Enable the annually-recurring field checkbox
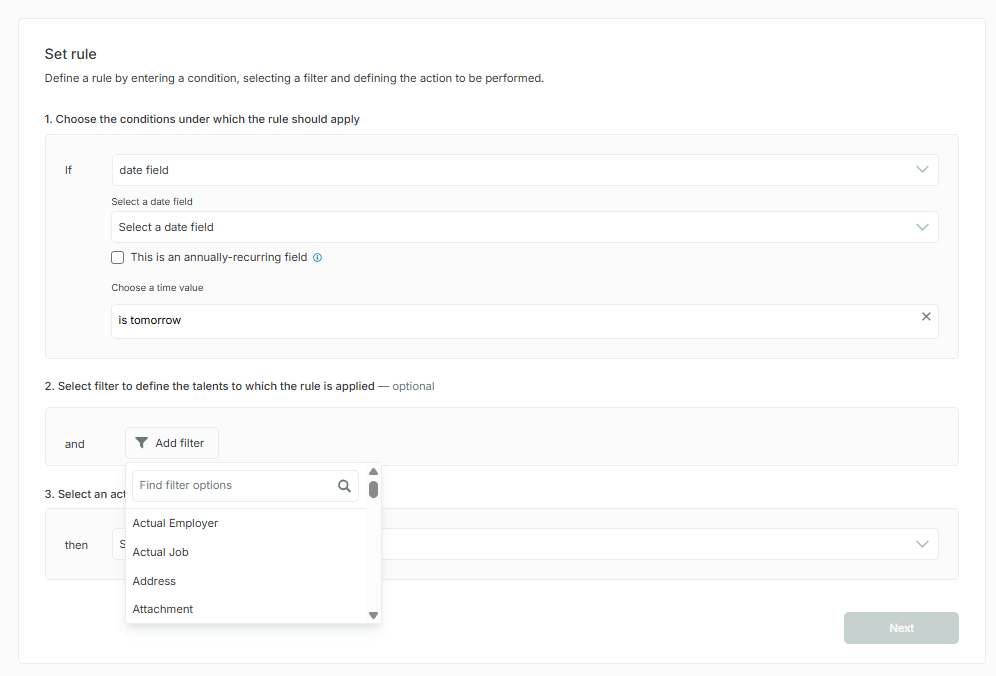 coord(118,258)
